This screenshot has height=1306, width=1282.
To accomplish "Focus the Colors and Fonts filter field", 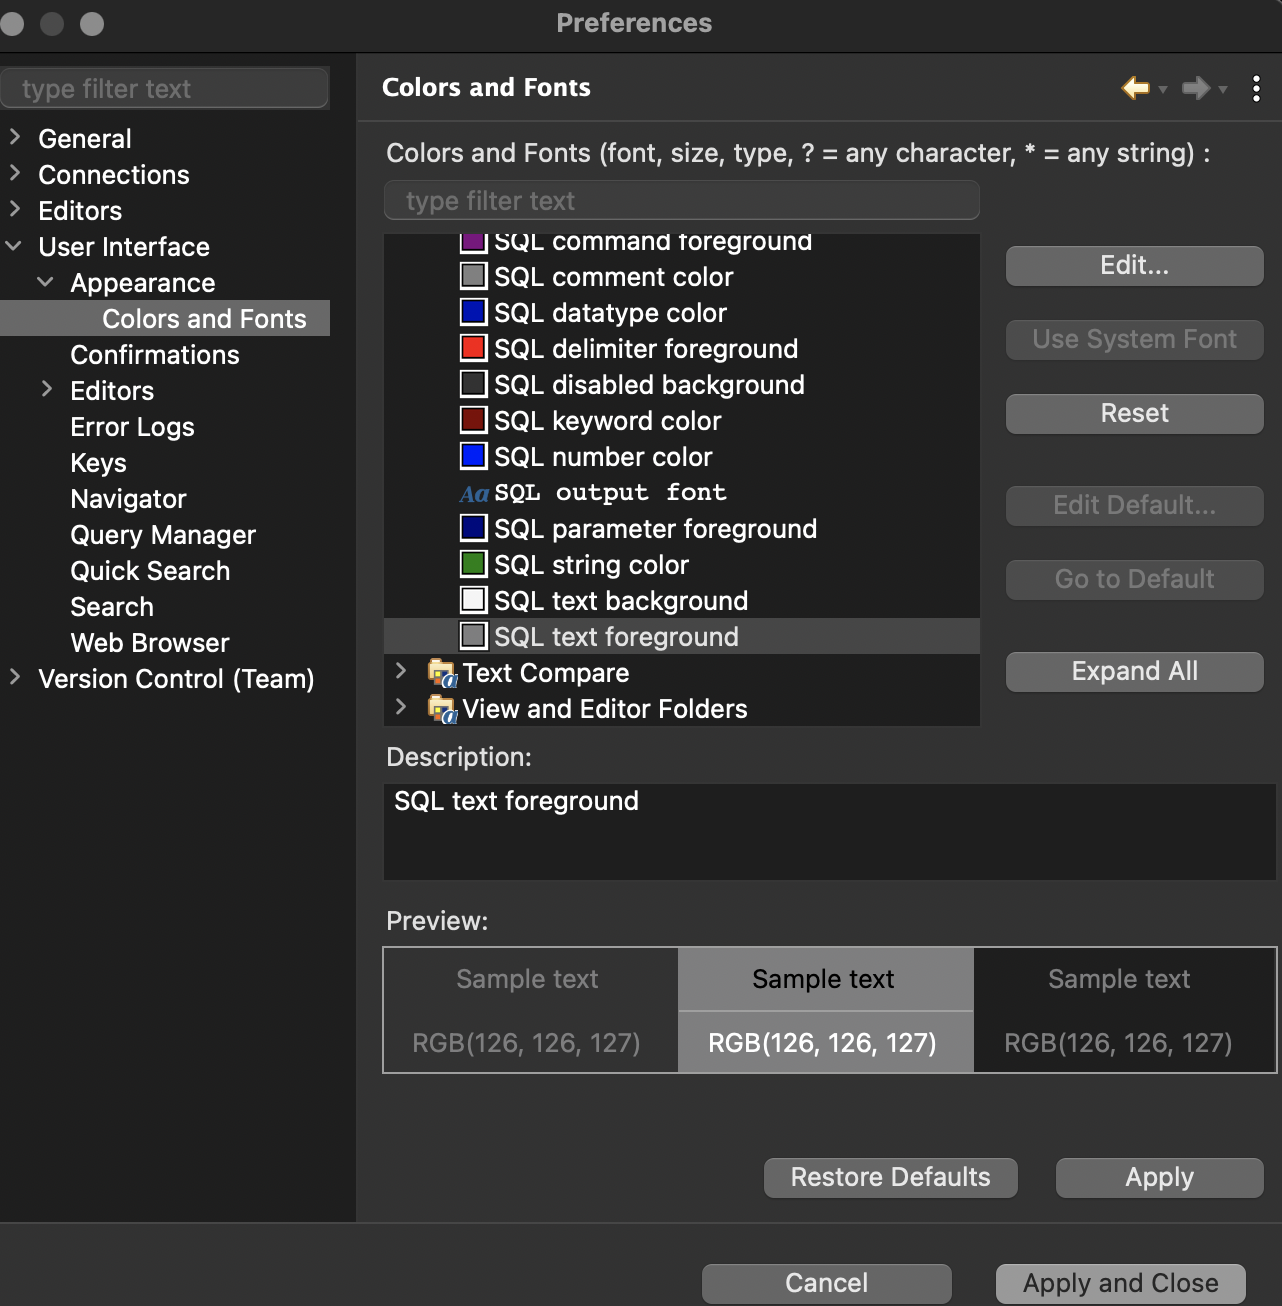I will pyautogui.click(x=681, y=200).
